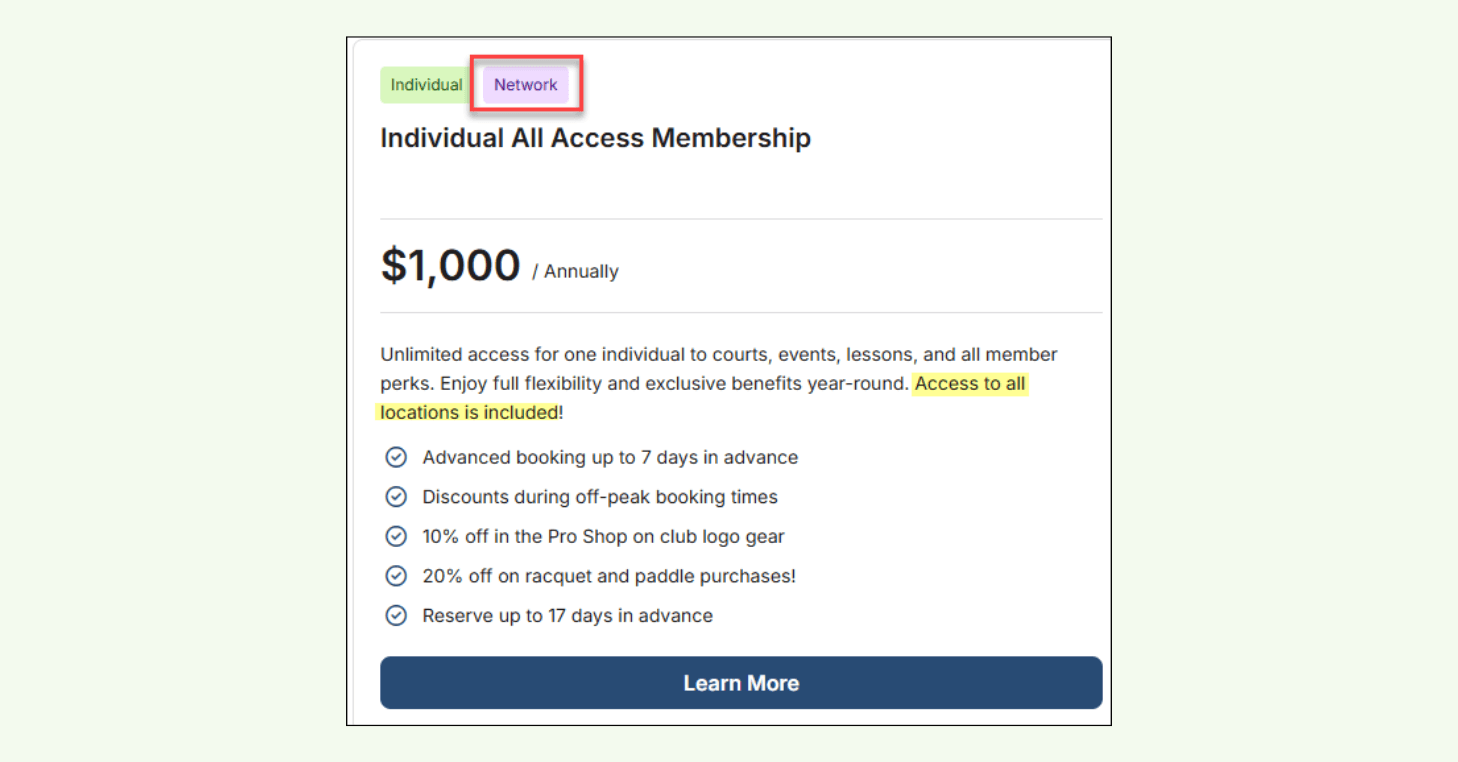Click checkmark icon beside Reserve 17 days
Screen dimensions: 1458x762
point(396,615)
